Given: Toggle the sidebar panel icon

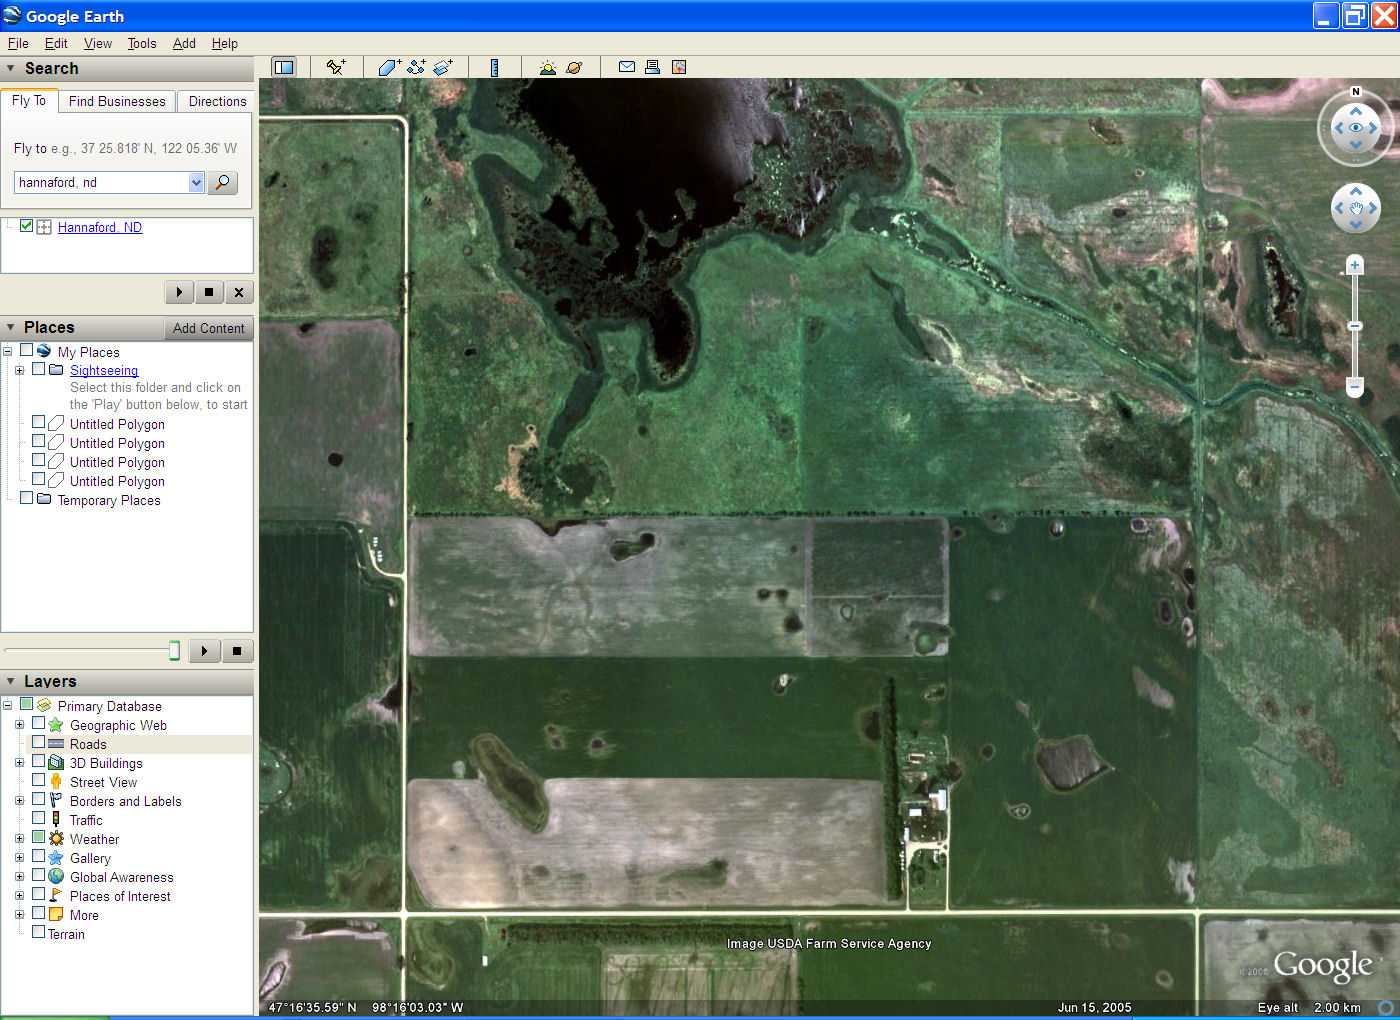Looking at the screenshot, I should point(284,67).
